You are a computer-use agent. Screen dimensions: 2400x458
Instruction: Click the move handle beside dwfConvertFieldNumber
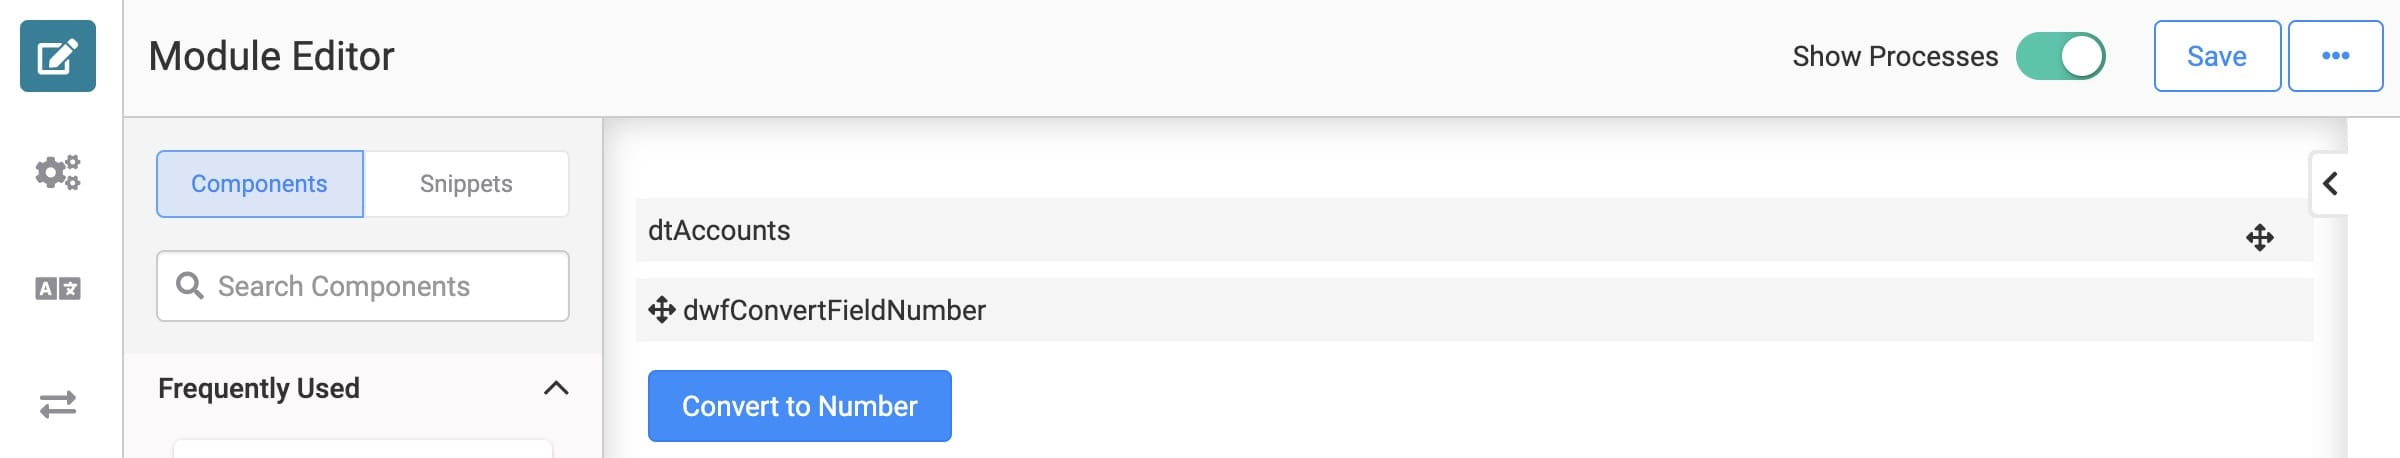pyautogui.click(x=661, y=310)
